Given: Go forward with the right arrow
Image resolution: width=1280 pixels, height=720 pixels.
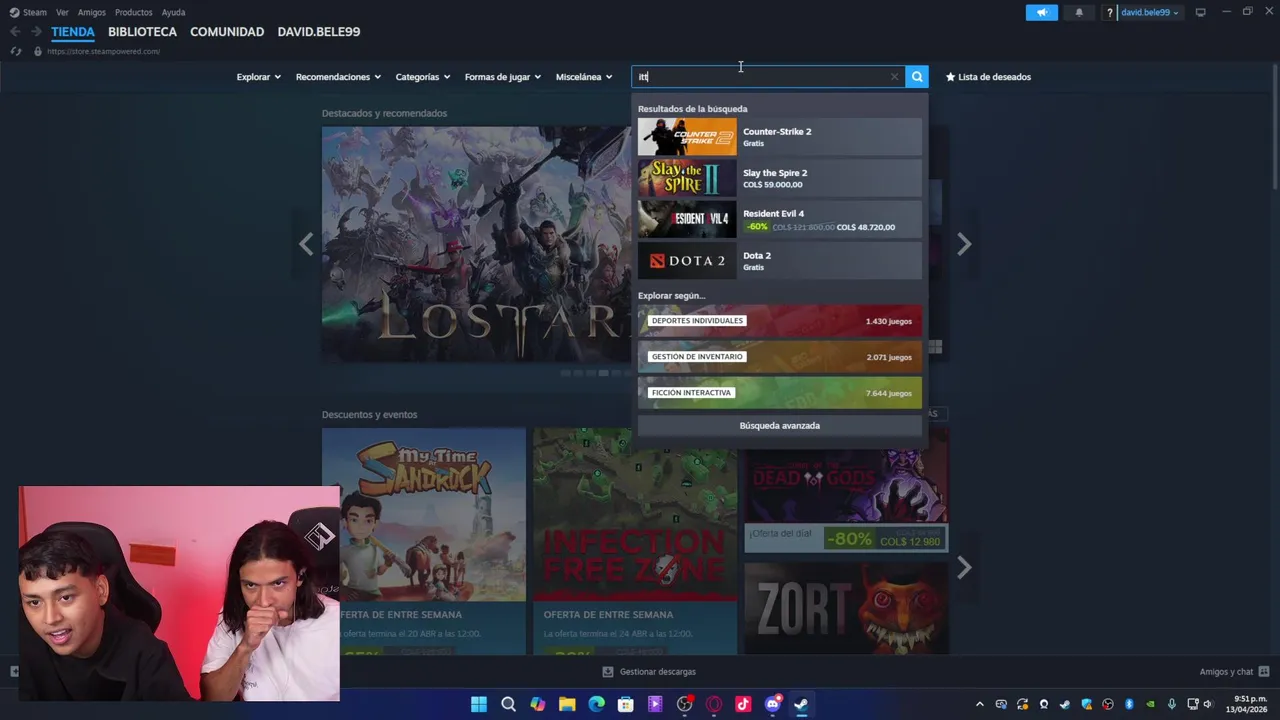Looking at the screenshot, I should point(36,32).
